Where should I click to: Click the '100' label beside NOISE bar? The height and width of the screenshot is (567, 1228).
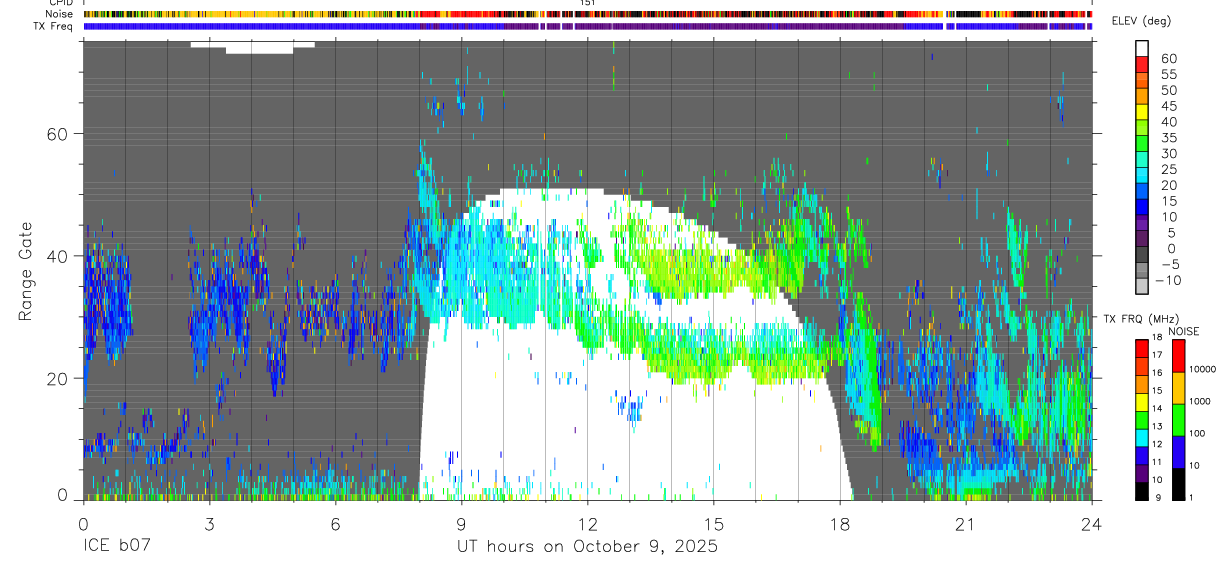(1197, 433)
